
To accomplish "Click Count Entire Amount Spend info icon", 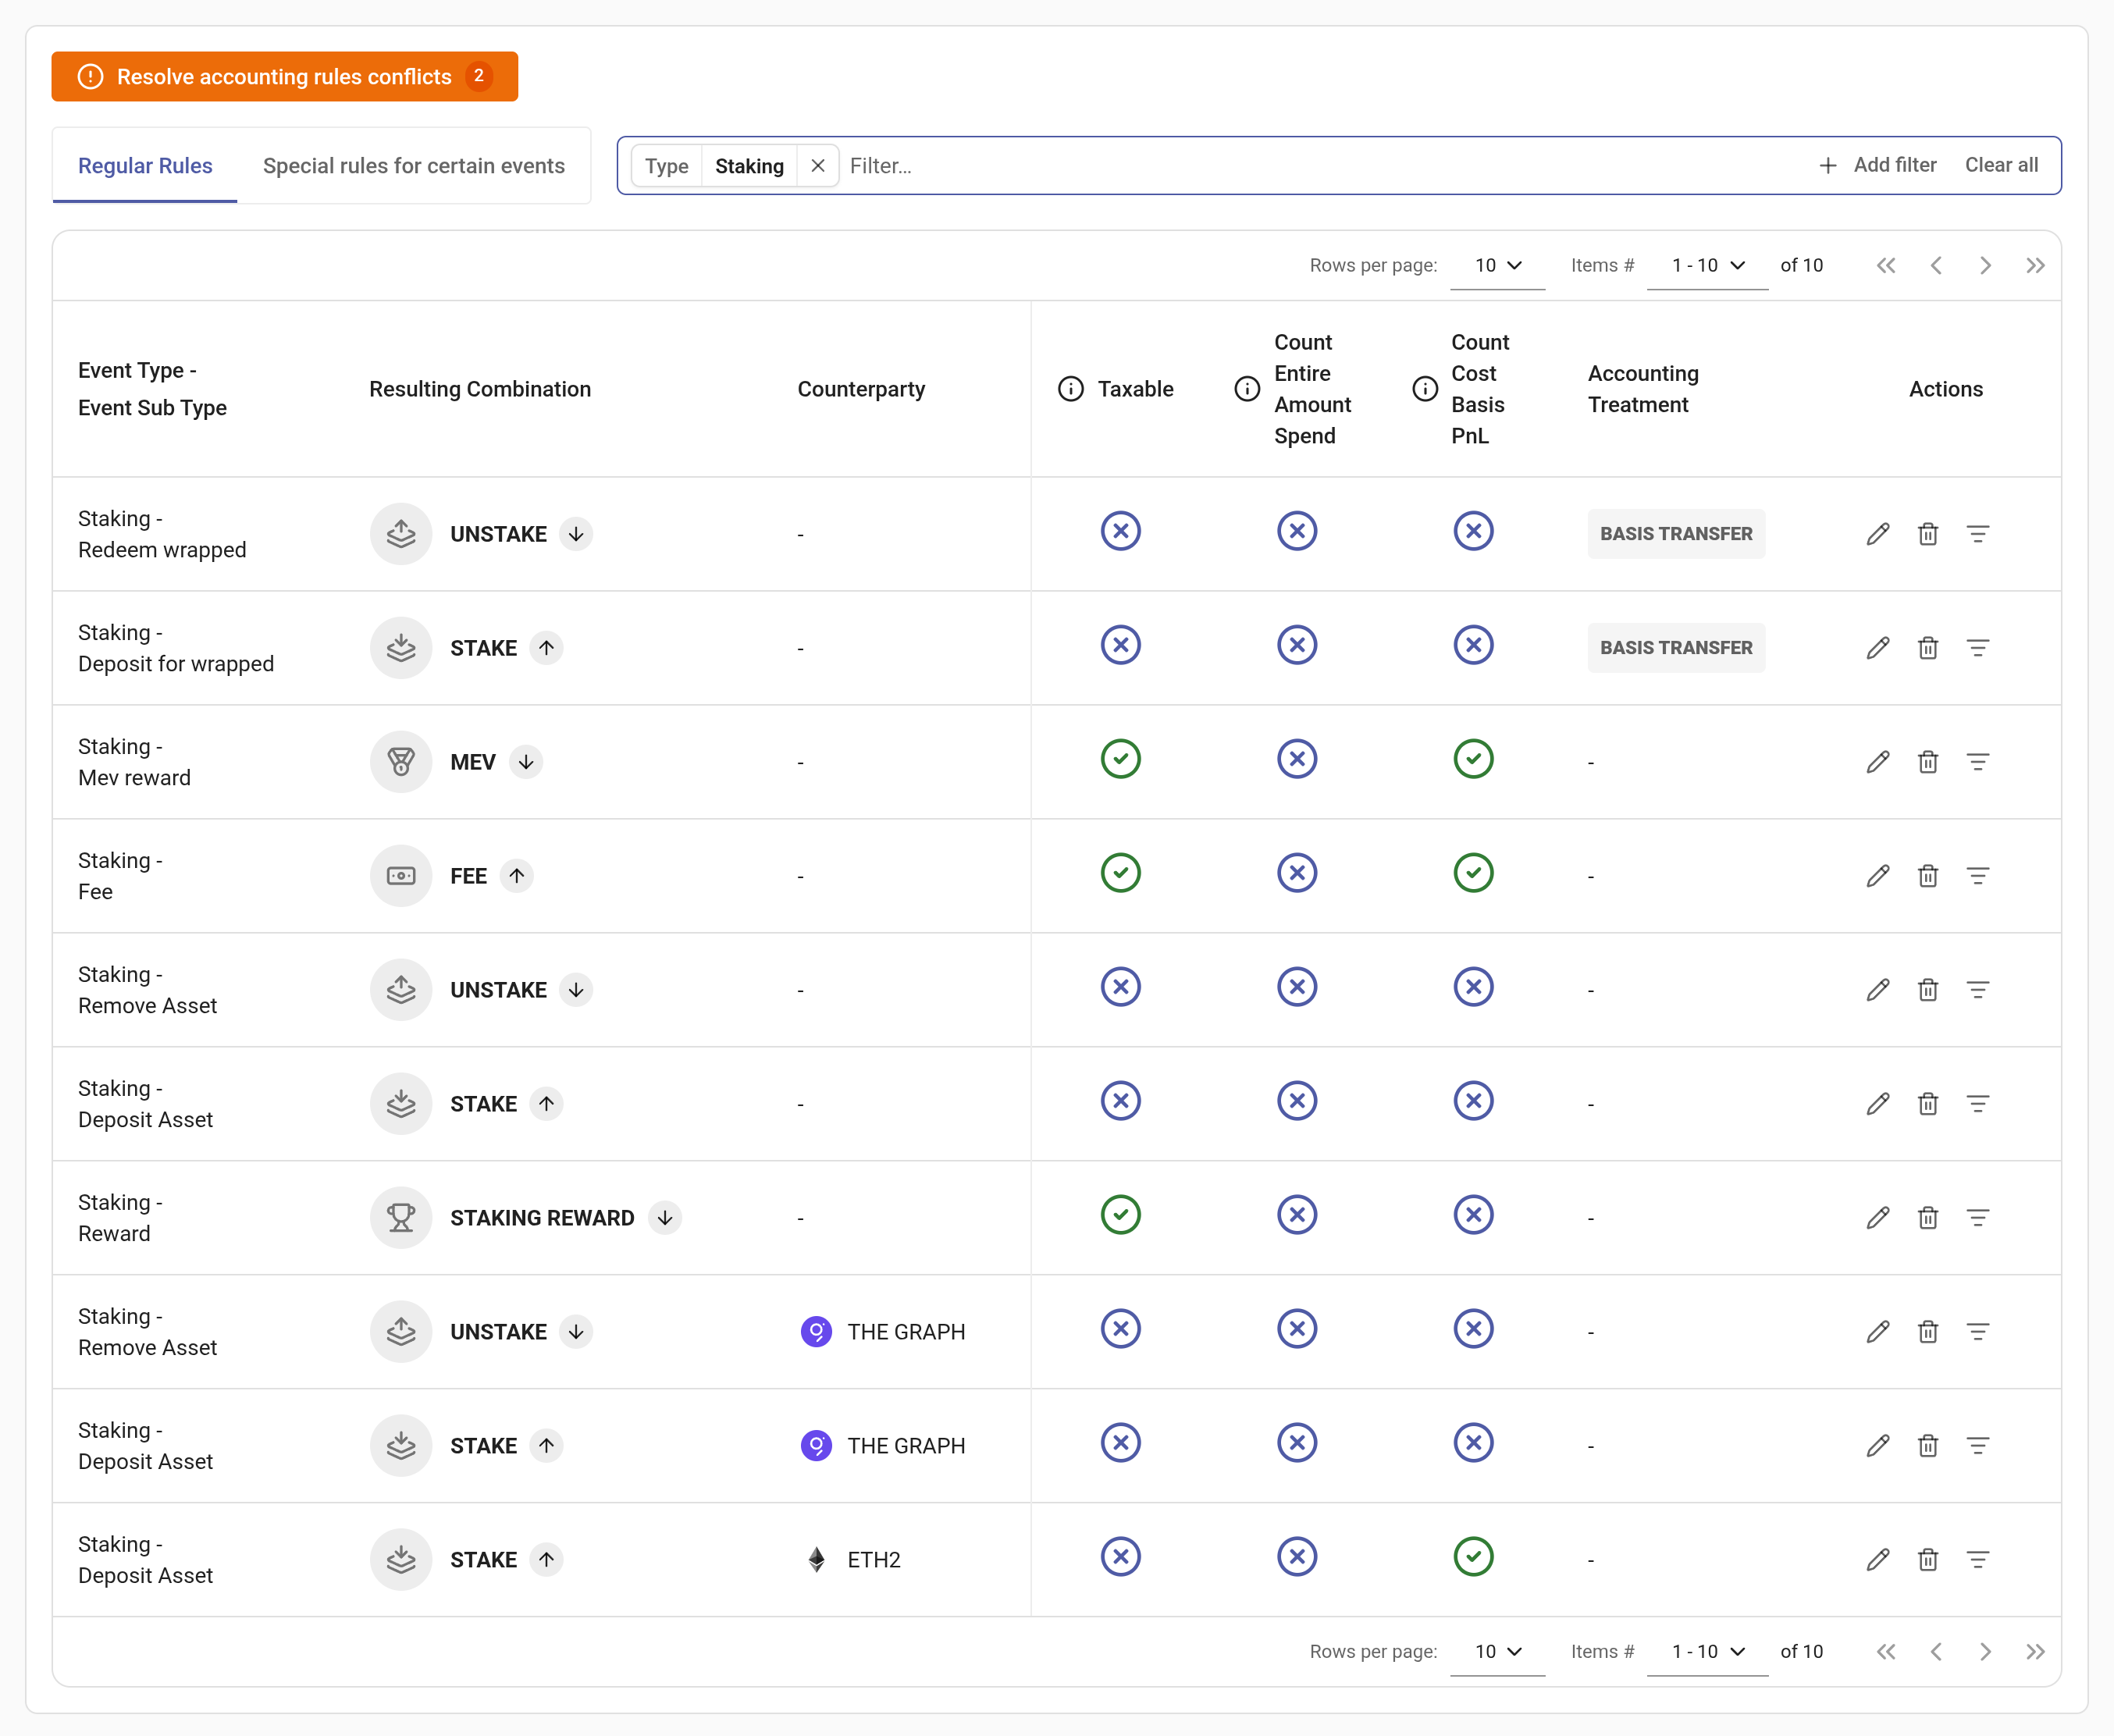I will [1246, 389].
